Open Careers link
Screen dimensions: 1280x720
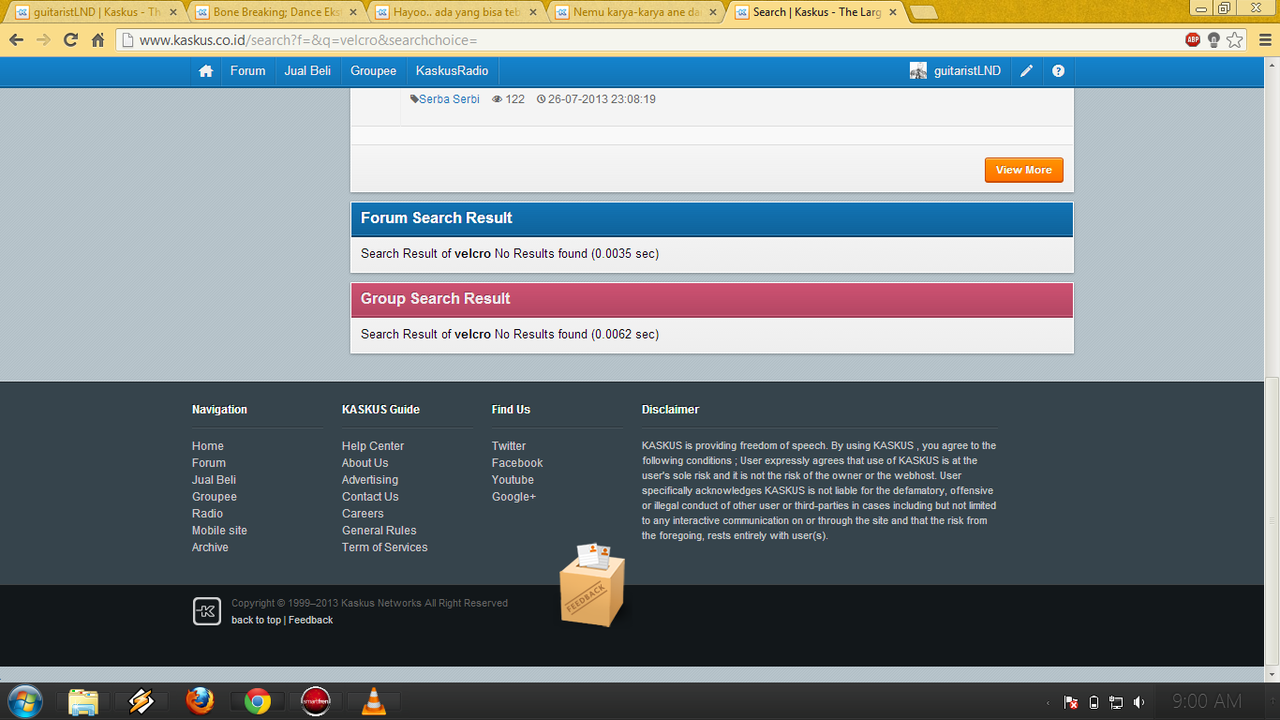(363, 514)
